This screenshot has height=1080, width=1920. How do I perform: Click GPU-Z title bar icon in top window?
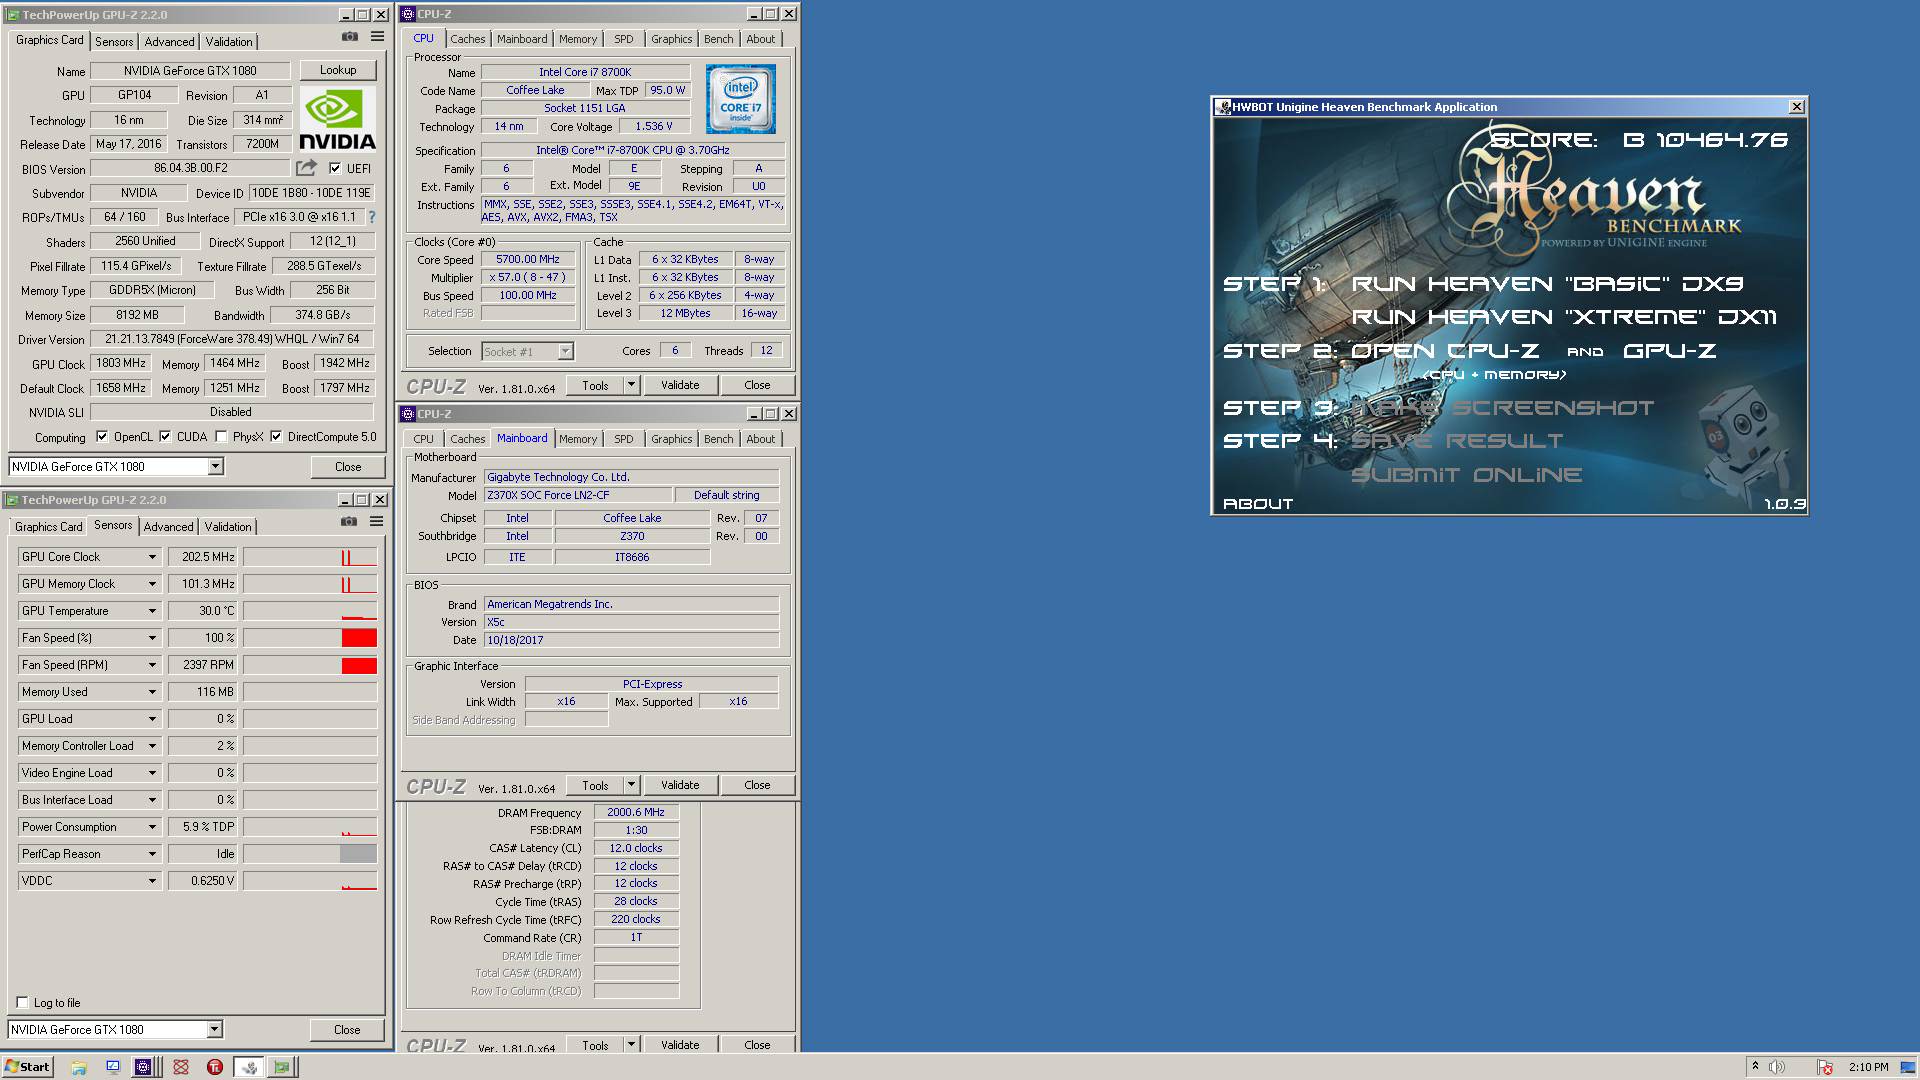tap(13, 15)
